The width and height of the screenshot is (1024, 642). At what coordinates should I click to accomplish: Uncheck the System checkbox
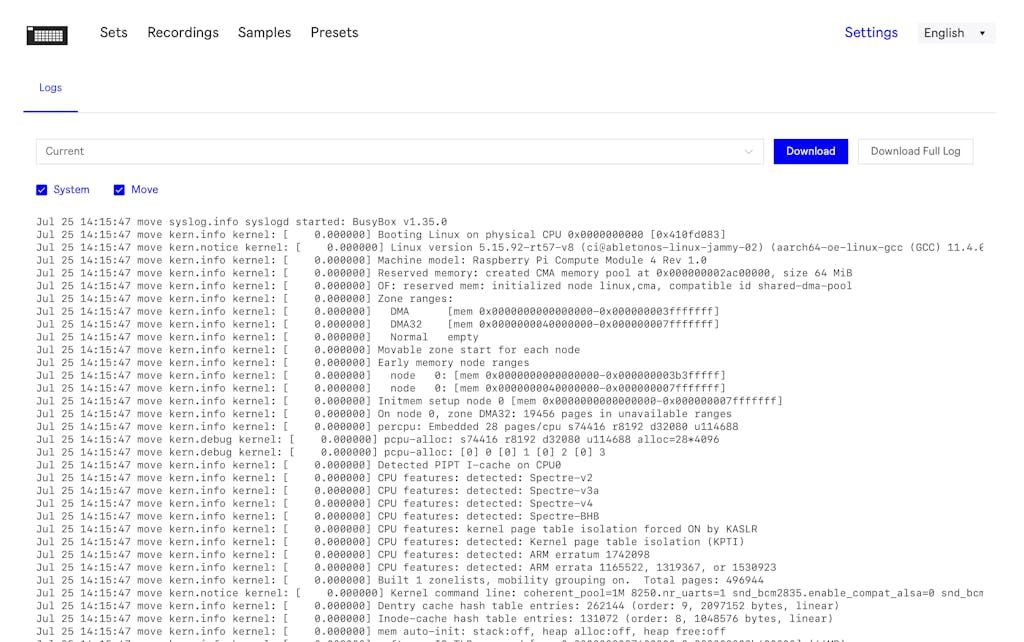(42, 190)
